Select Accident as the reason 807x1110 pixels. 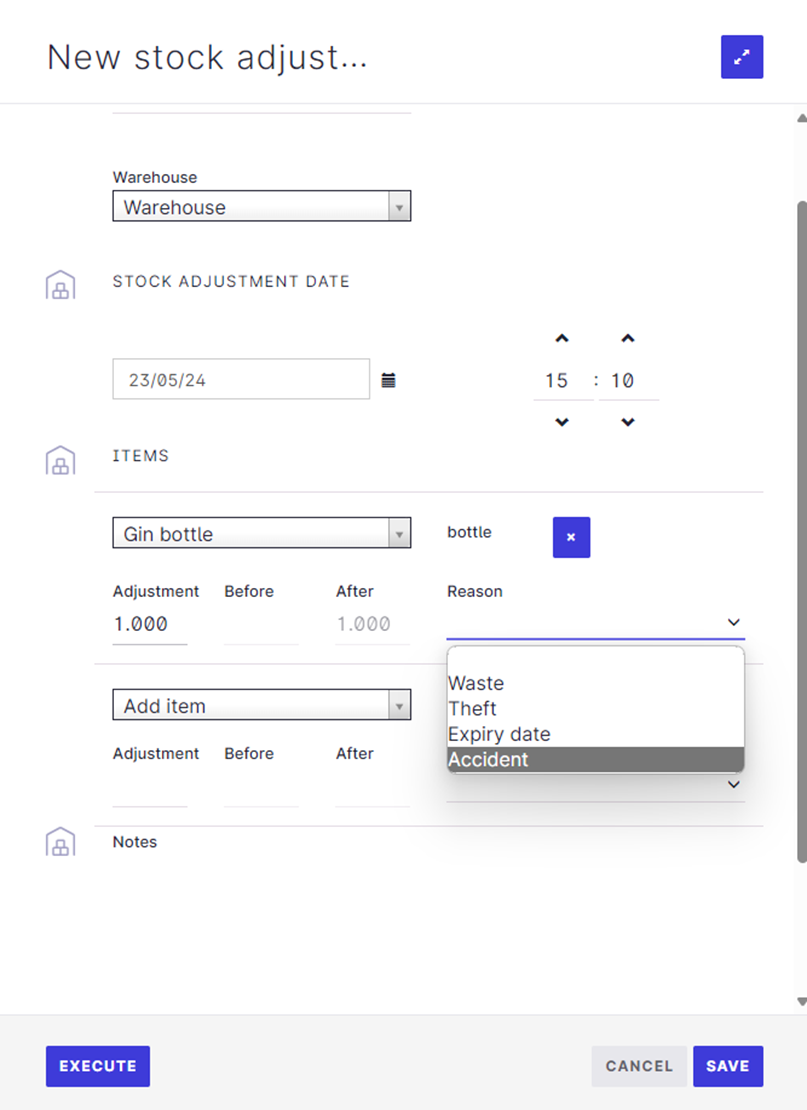488,759
